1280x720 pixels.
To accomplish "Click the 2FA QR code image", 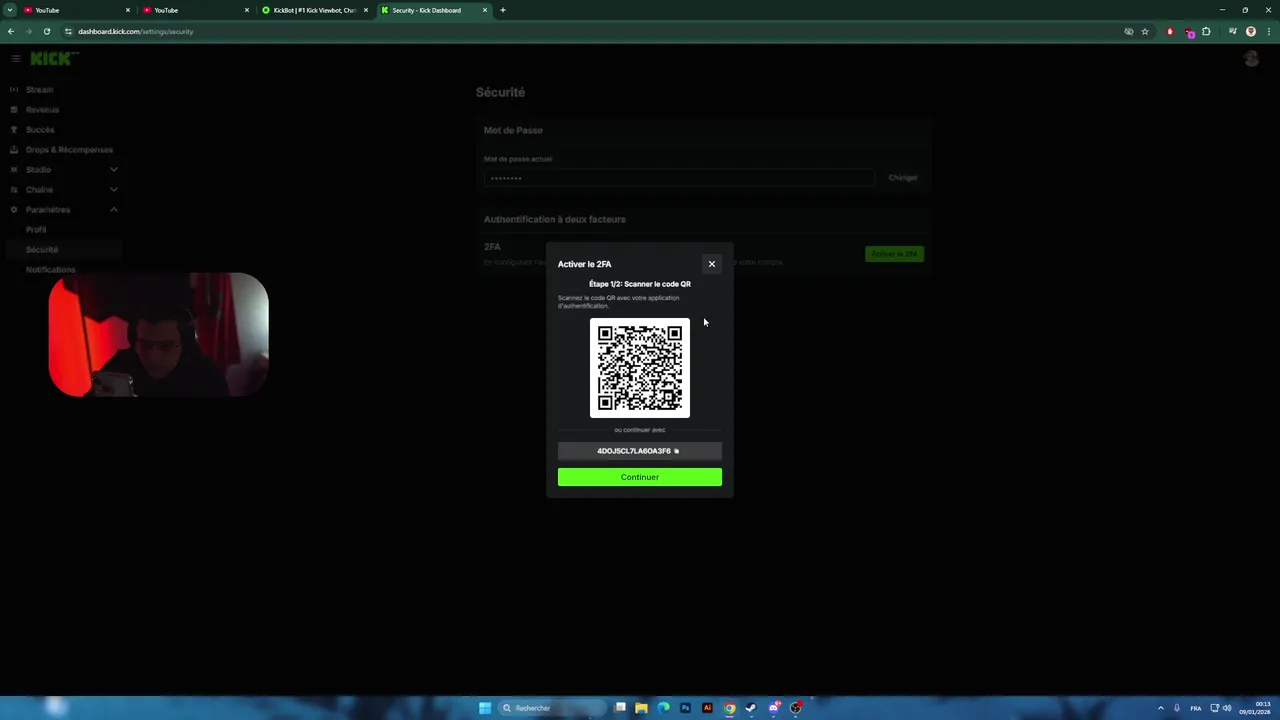I will [640, 368].
